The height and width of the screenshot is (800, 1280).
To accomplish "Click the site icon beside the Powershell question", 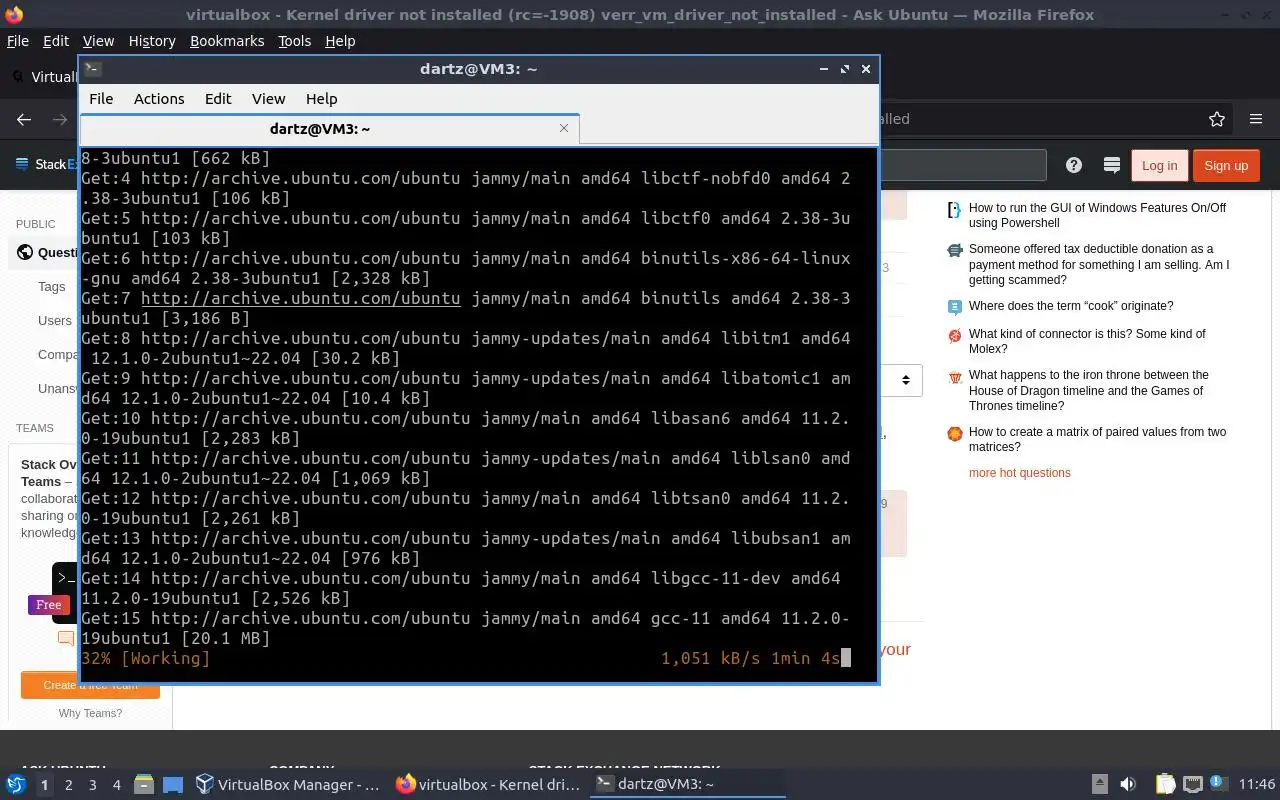I will [955, 209].
